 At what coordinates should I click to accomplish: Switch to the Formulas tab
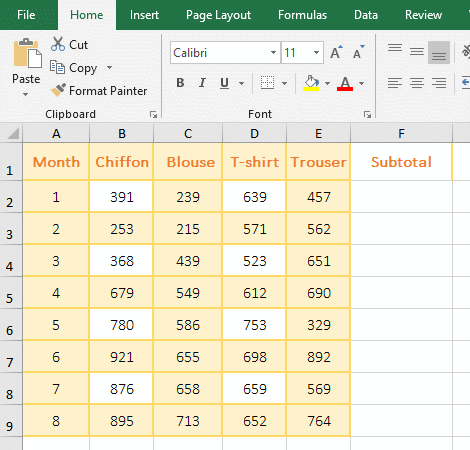pos(302,15)
